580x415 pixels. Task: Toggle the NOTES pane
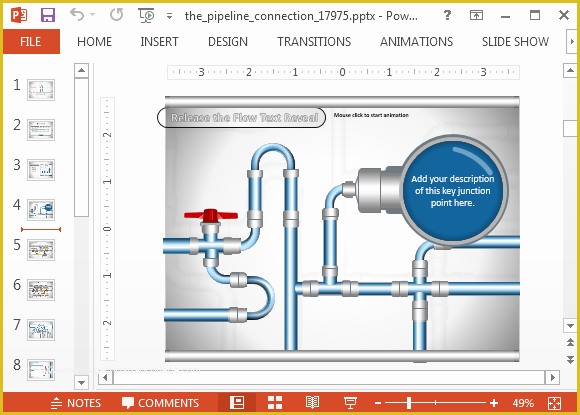tap(75, 403)
